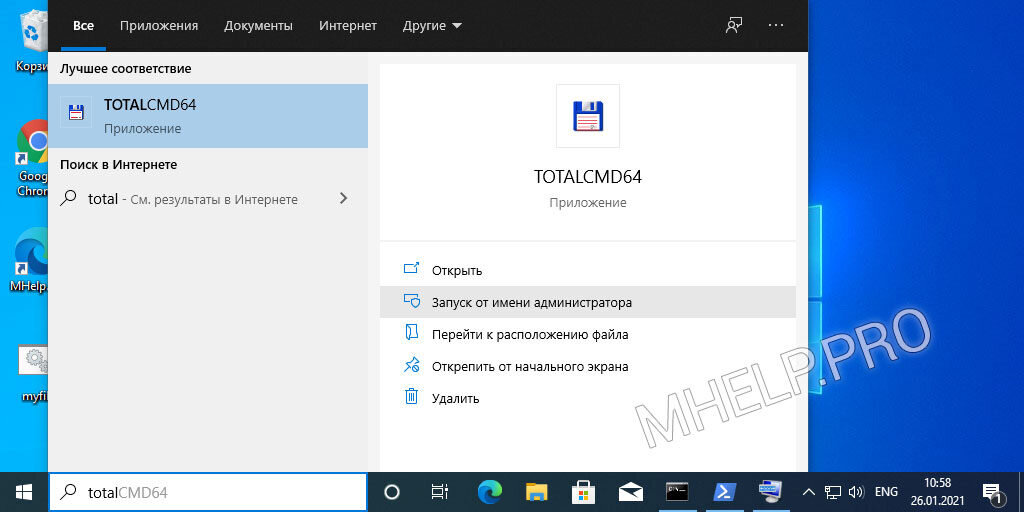The image size is (1024, 512).
Task: Switch to the Интернет tab
Action: [x=347, y=26]
